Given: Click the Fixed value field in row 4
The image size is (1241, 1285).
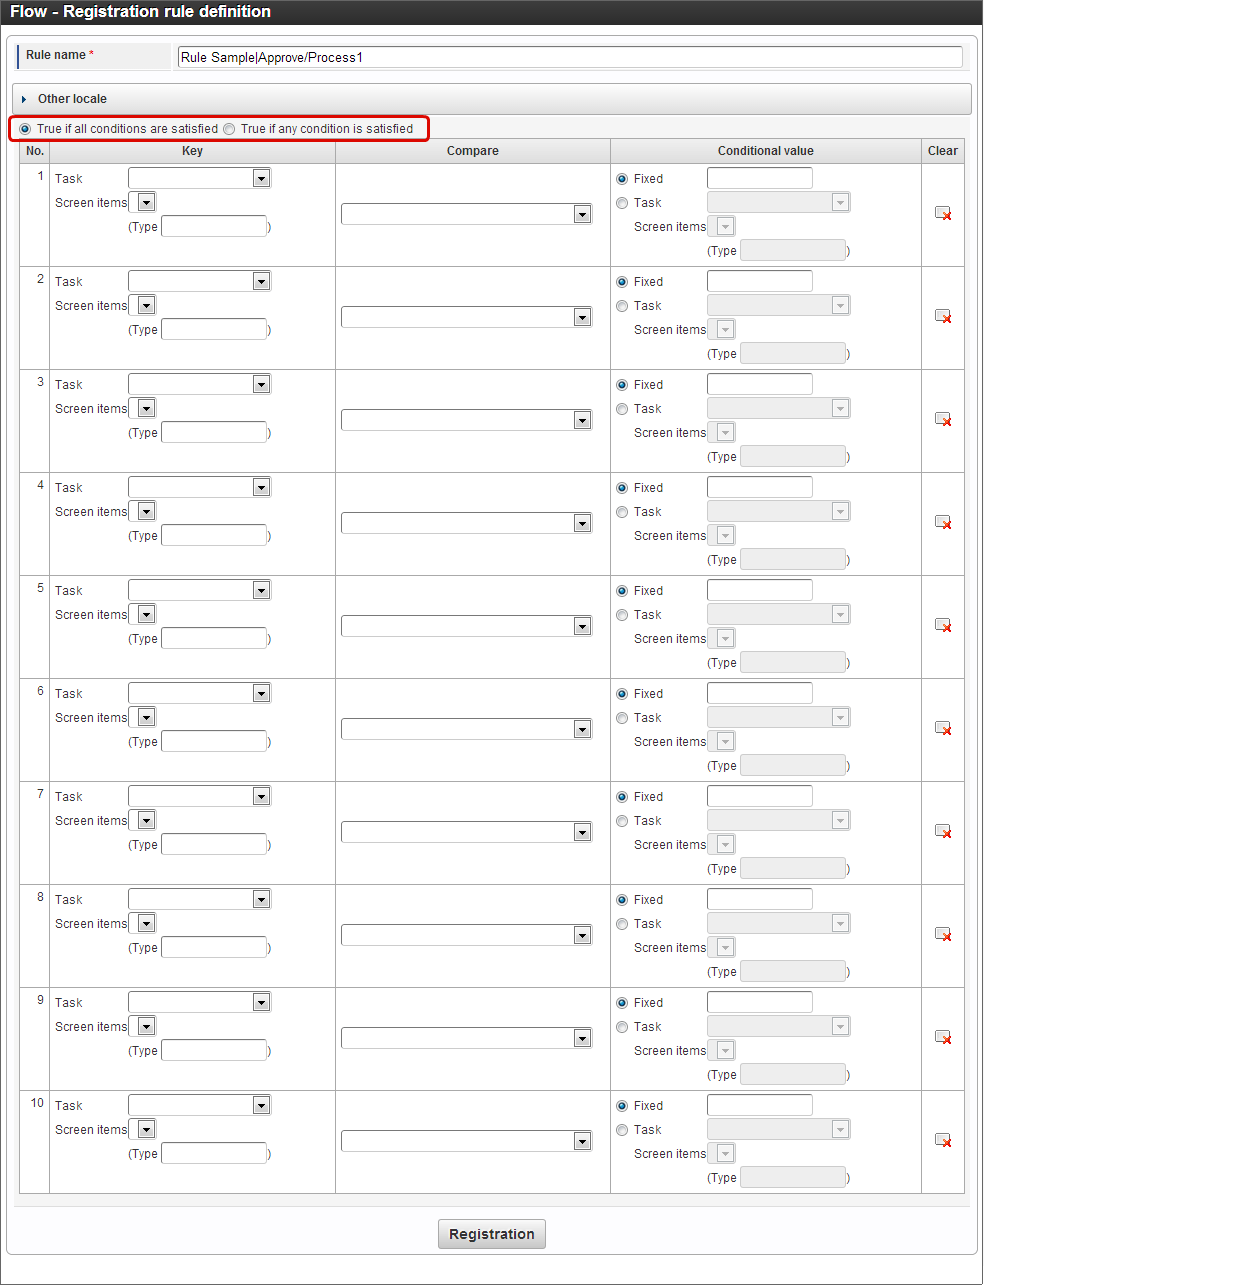Looking at the screenshot, I should coord(760,487).
